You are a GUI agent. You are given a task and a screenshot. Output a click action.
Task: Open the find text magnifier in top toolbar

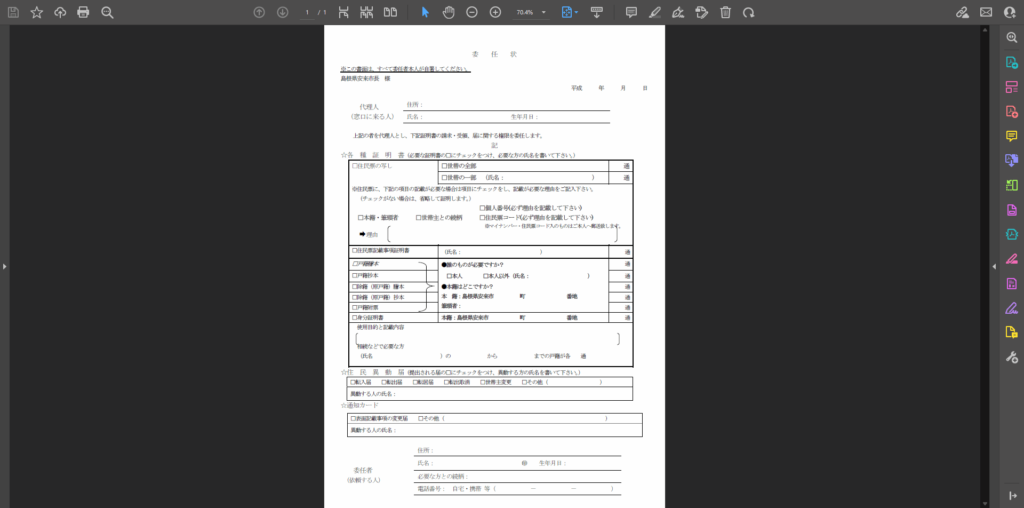(x=107, y=12)
